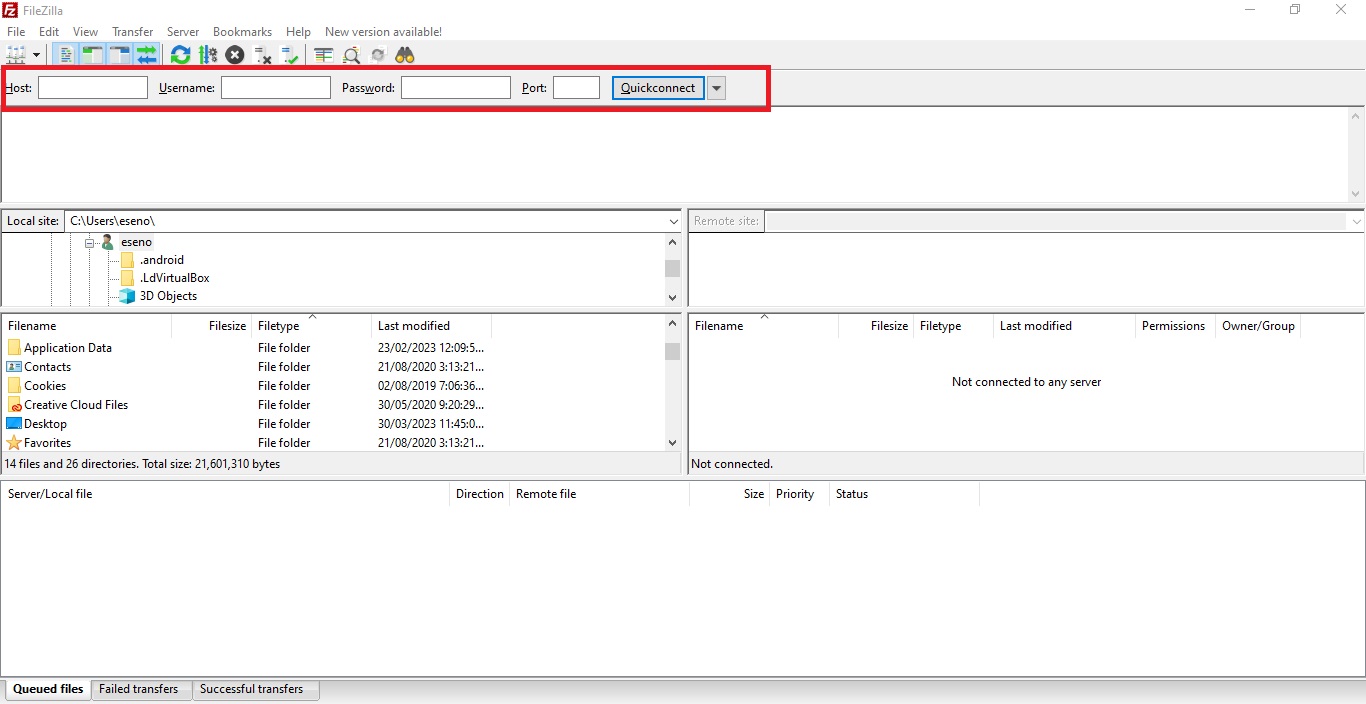Select the Application Data folder row

[x=333, y=348]
